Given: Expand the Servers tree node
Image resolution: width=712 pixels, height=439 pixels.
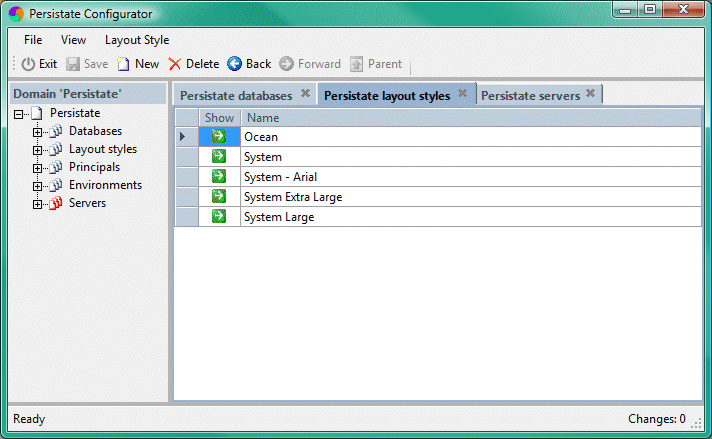Looking at the screenshot, I should (x=38, y=204).
